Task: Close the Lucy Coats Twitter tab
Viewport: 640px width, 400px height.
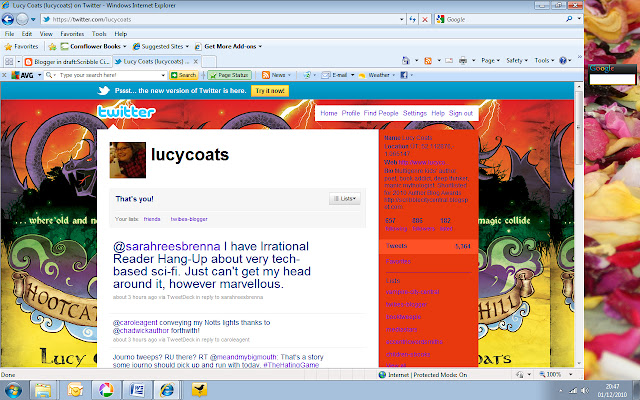Action: click(196, 62)
